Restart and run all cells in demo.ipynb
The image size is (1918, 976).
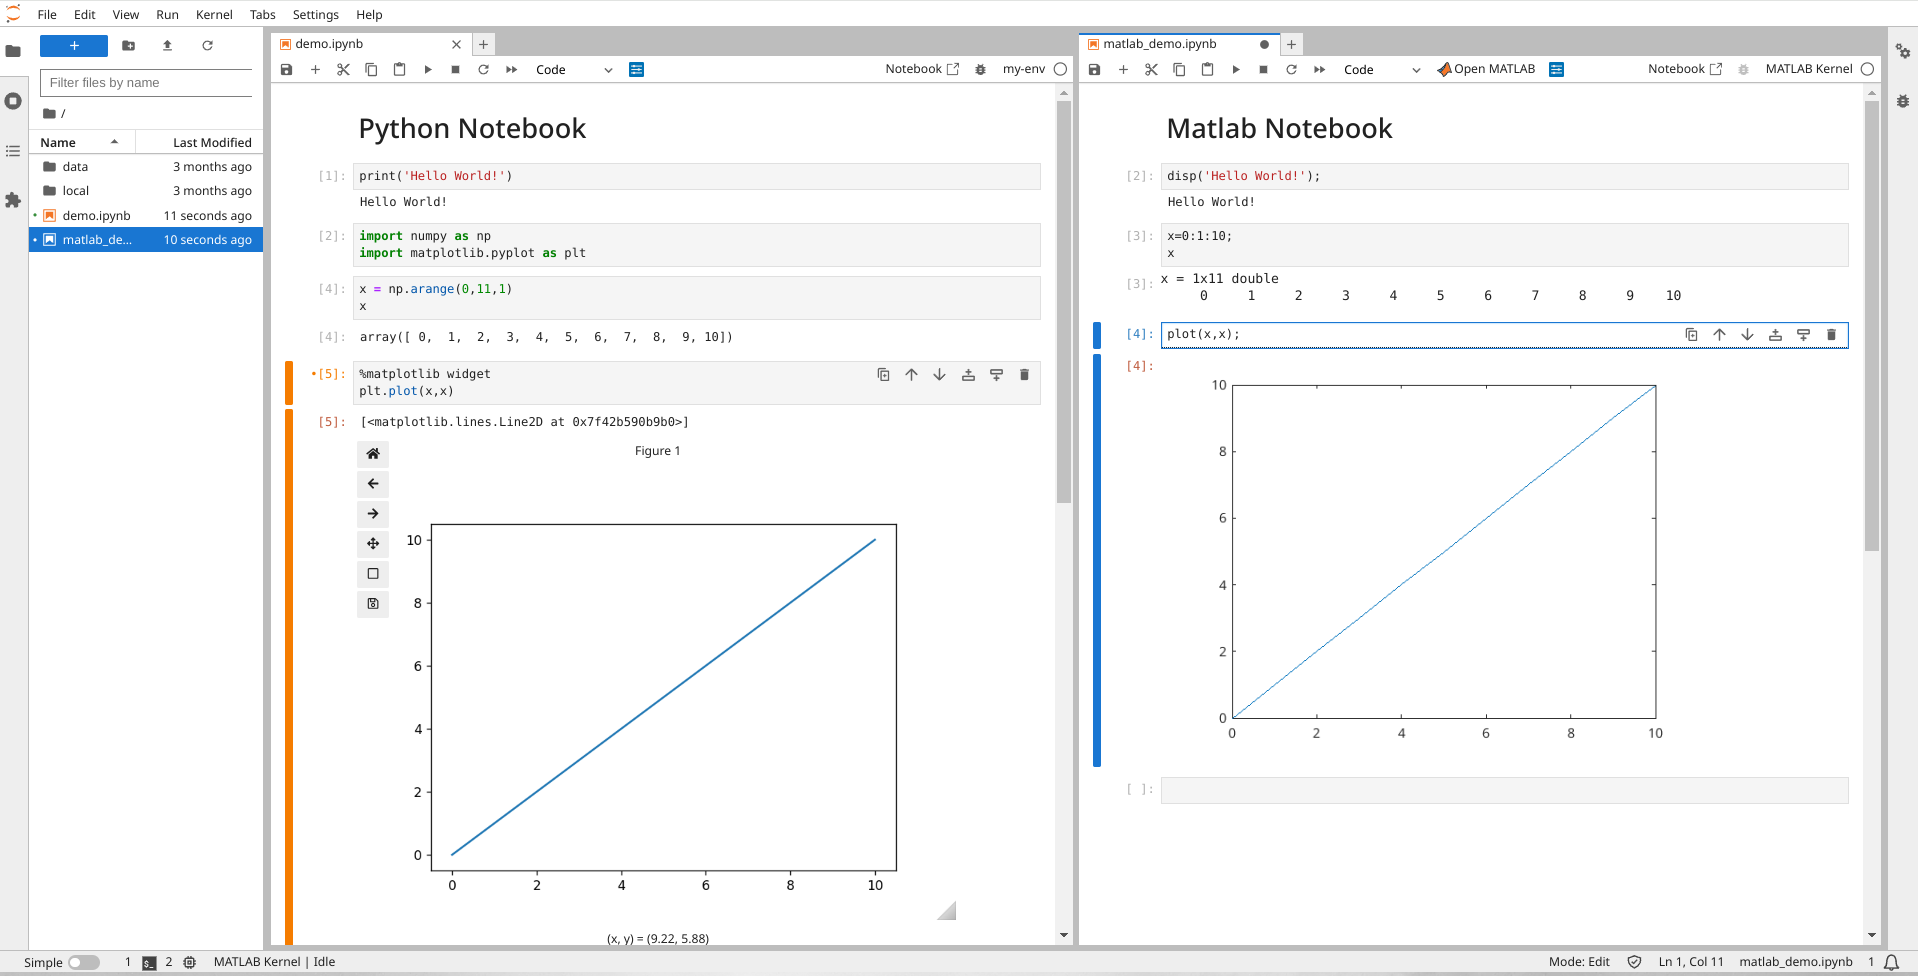tap(511, 70)
